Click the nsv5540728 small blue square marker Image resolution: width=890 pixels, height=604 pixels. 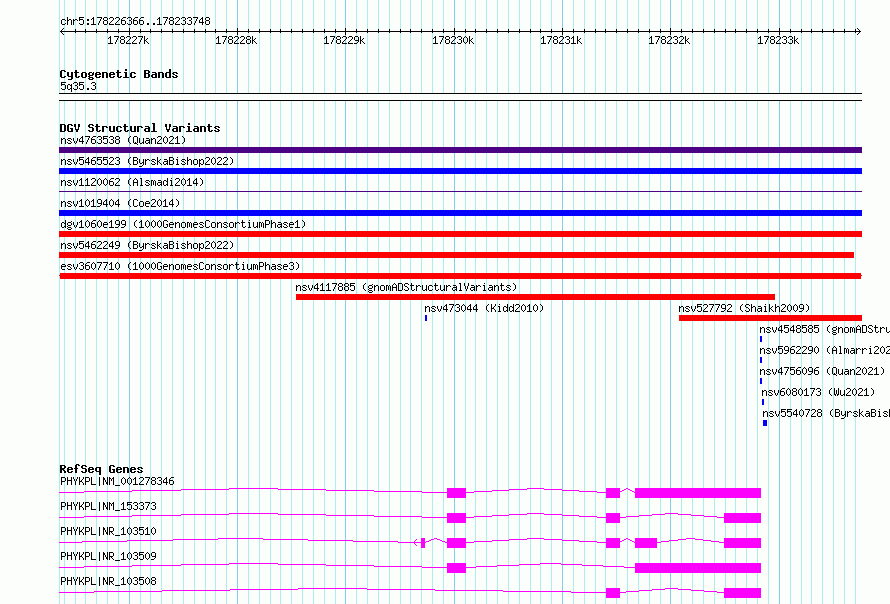pos(765,423)
